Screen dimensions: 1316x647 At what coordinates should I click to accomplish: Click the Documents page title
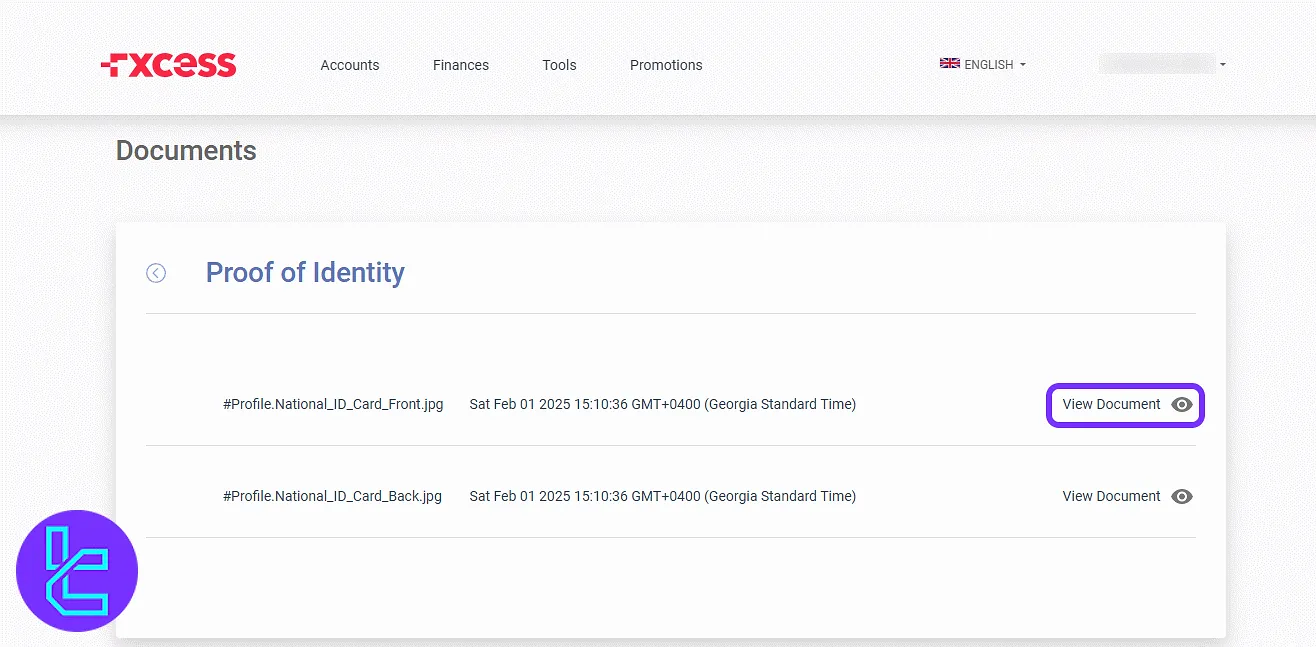(186, 151)
